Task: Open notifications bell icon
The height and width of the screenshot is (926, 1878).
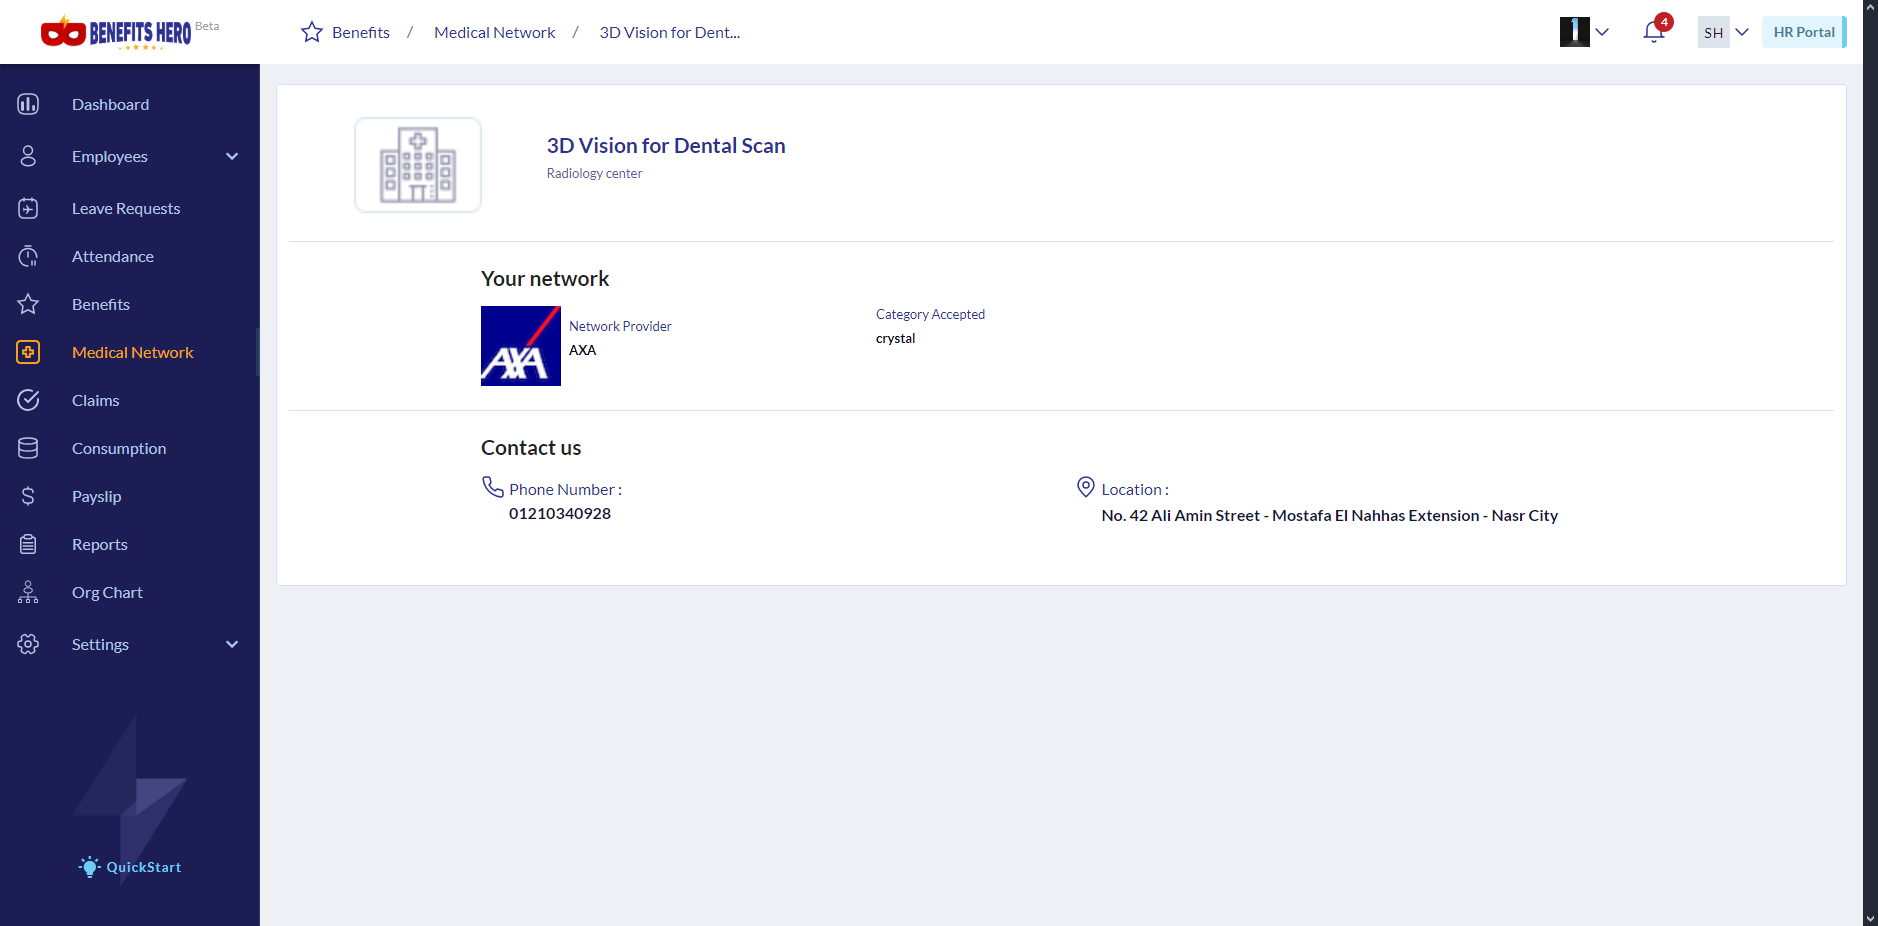Action: [1653, 32]
